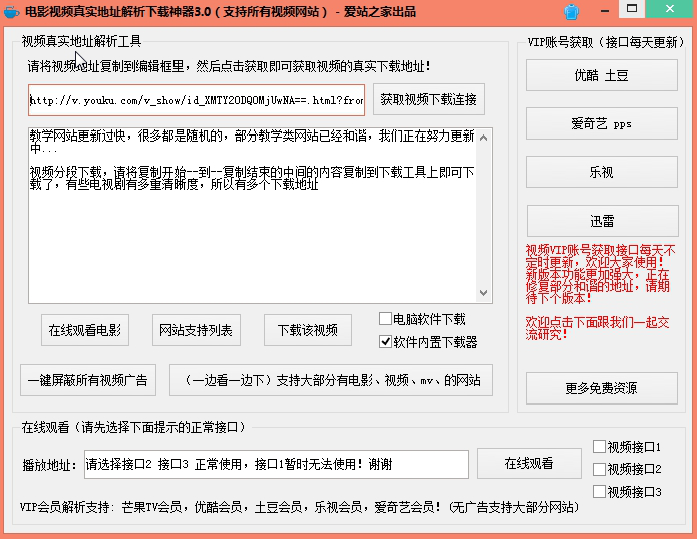Click the scroll down arrow of results box

484,293
